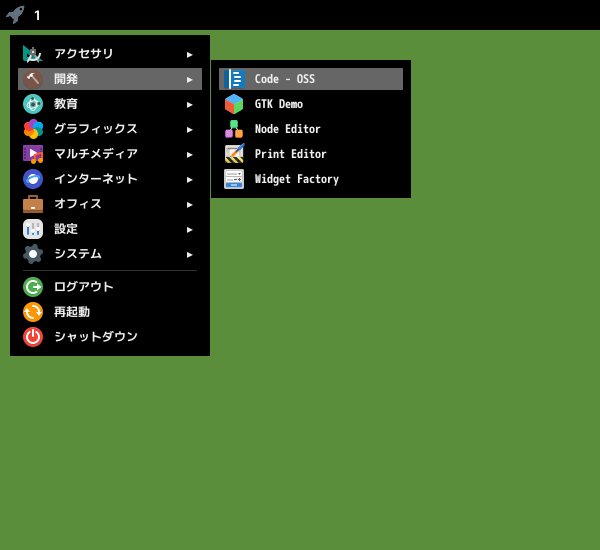Image resolution: width=600 pixels, height=550 pixels.
Task: Click the GTK Demo cube icon
Action: [x=234, y=104]
